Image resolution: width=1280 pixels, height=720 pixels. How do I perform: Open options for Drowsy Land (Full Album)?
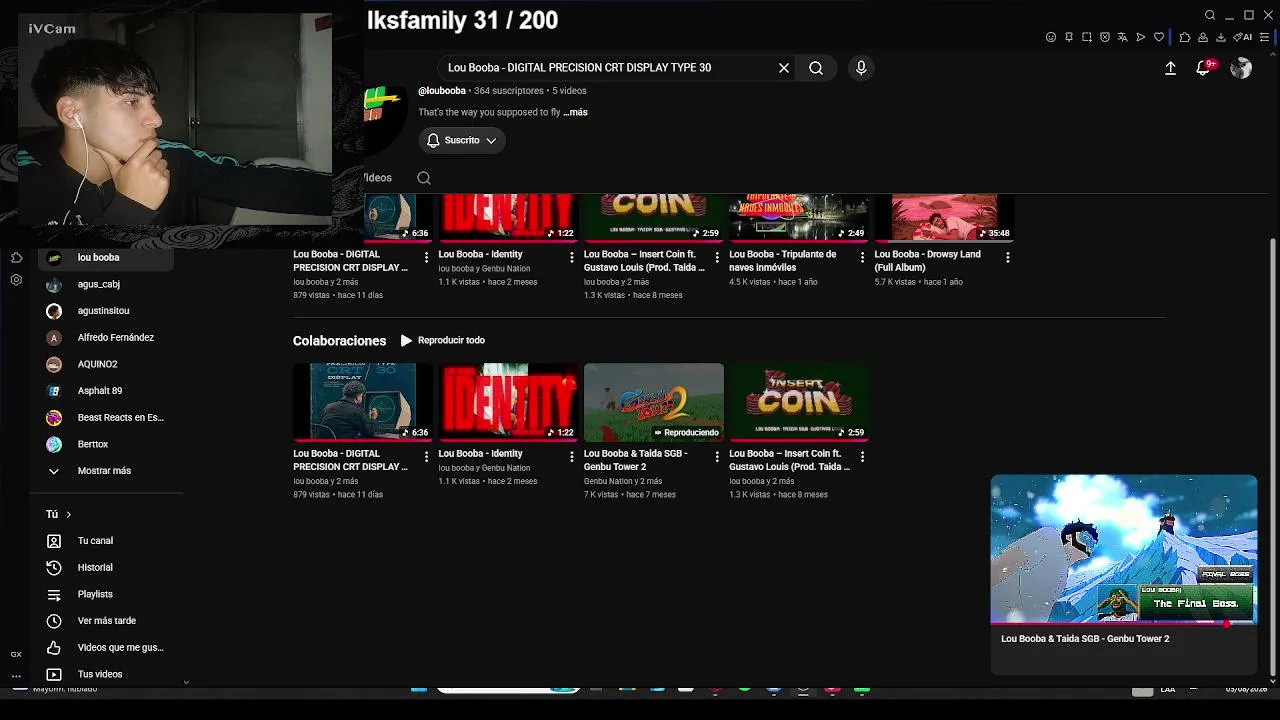click(1007, 257)
